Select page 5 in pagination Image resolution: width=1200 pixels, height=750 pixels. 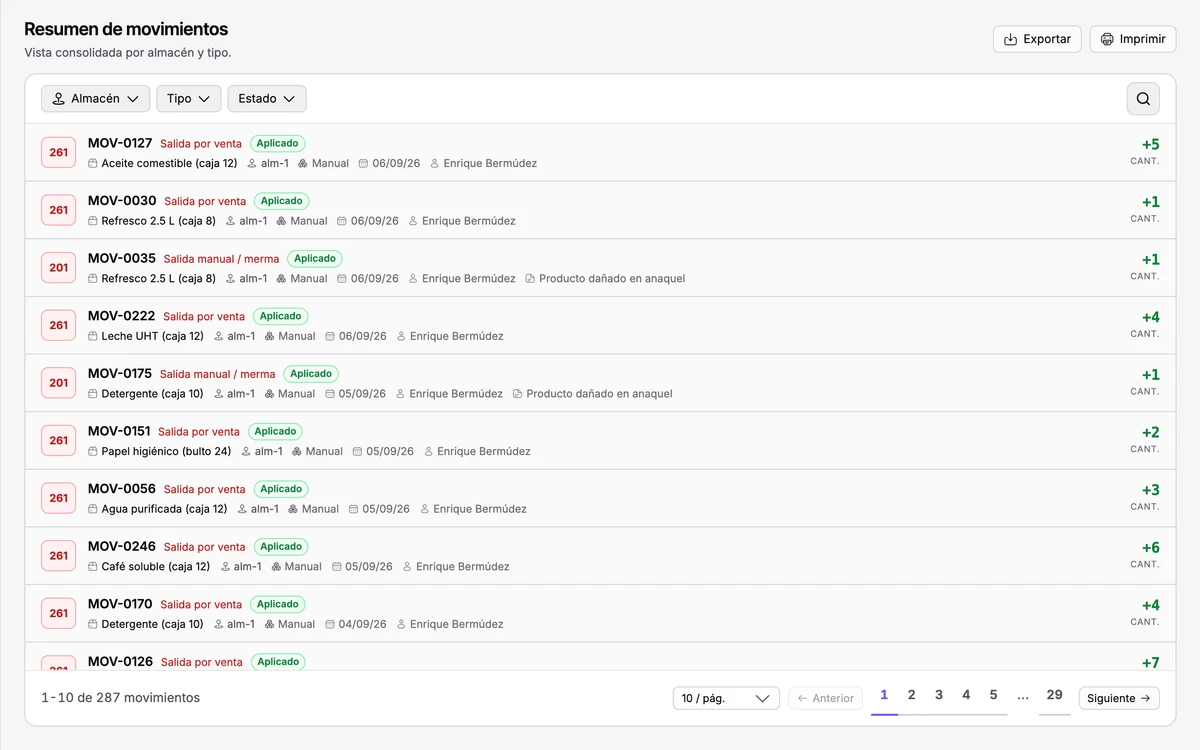coord(993,695)
